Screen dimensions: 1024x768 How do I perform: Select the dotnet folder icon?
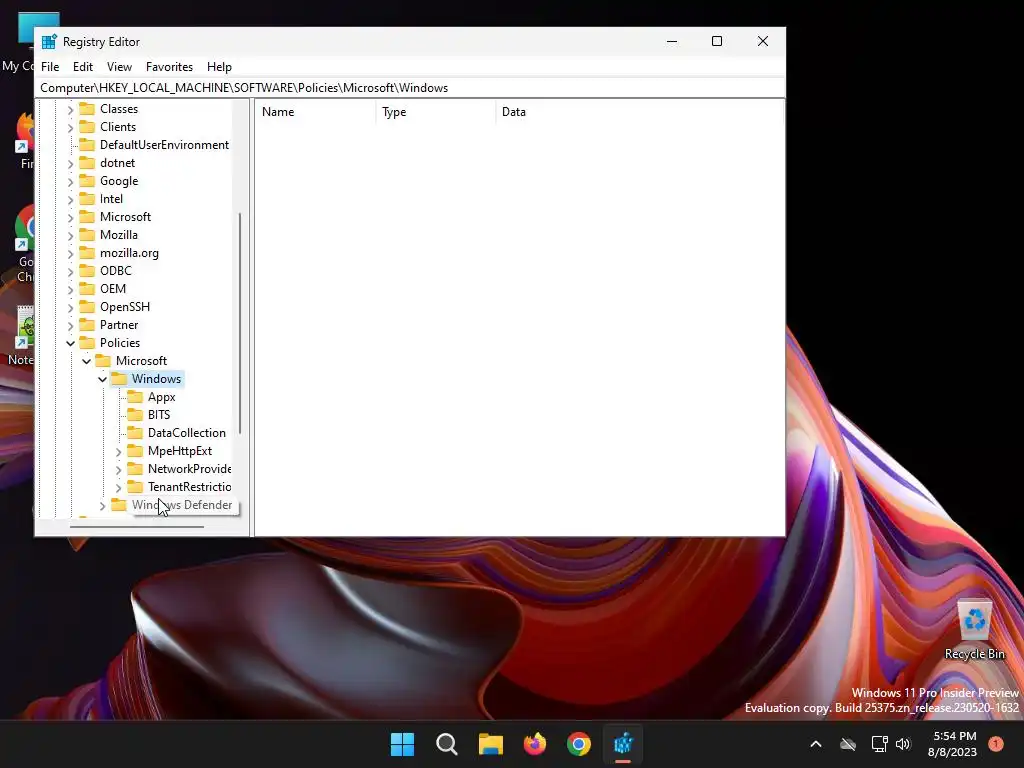click(x=87, y=163)
